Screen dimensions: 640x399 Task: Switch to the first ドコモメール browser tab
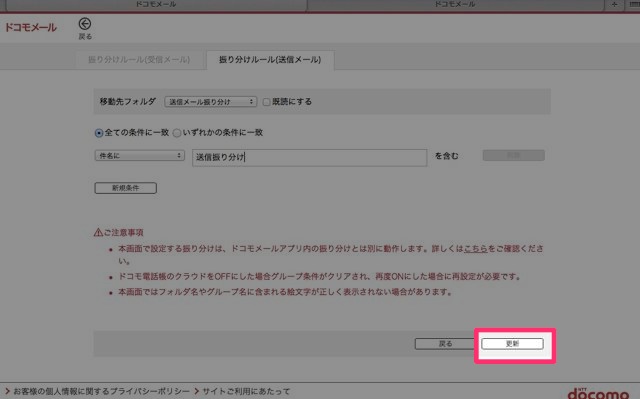pos(156,4)
